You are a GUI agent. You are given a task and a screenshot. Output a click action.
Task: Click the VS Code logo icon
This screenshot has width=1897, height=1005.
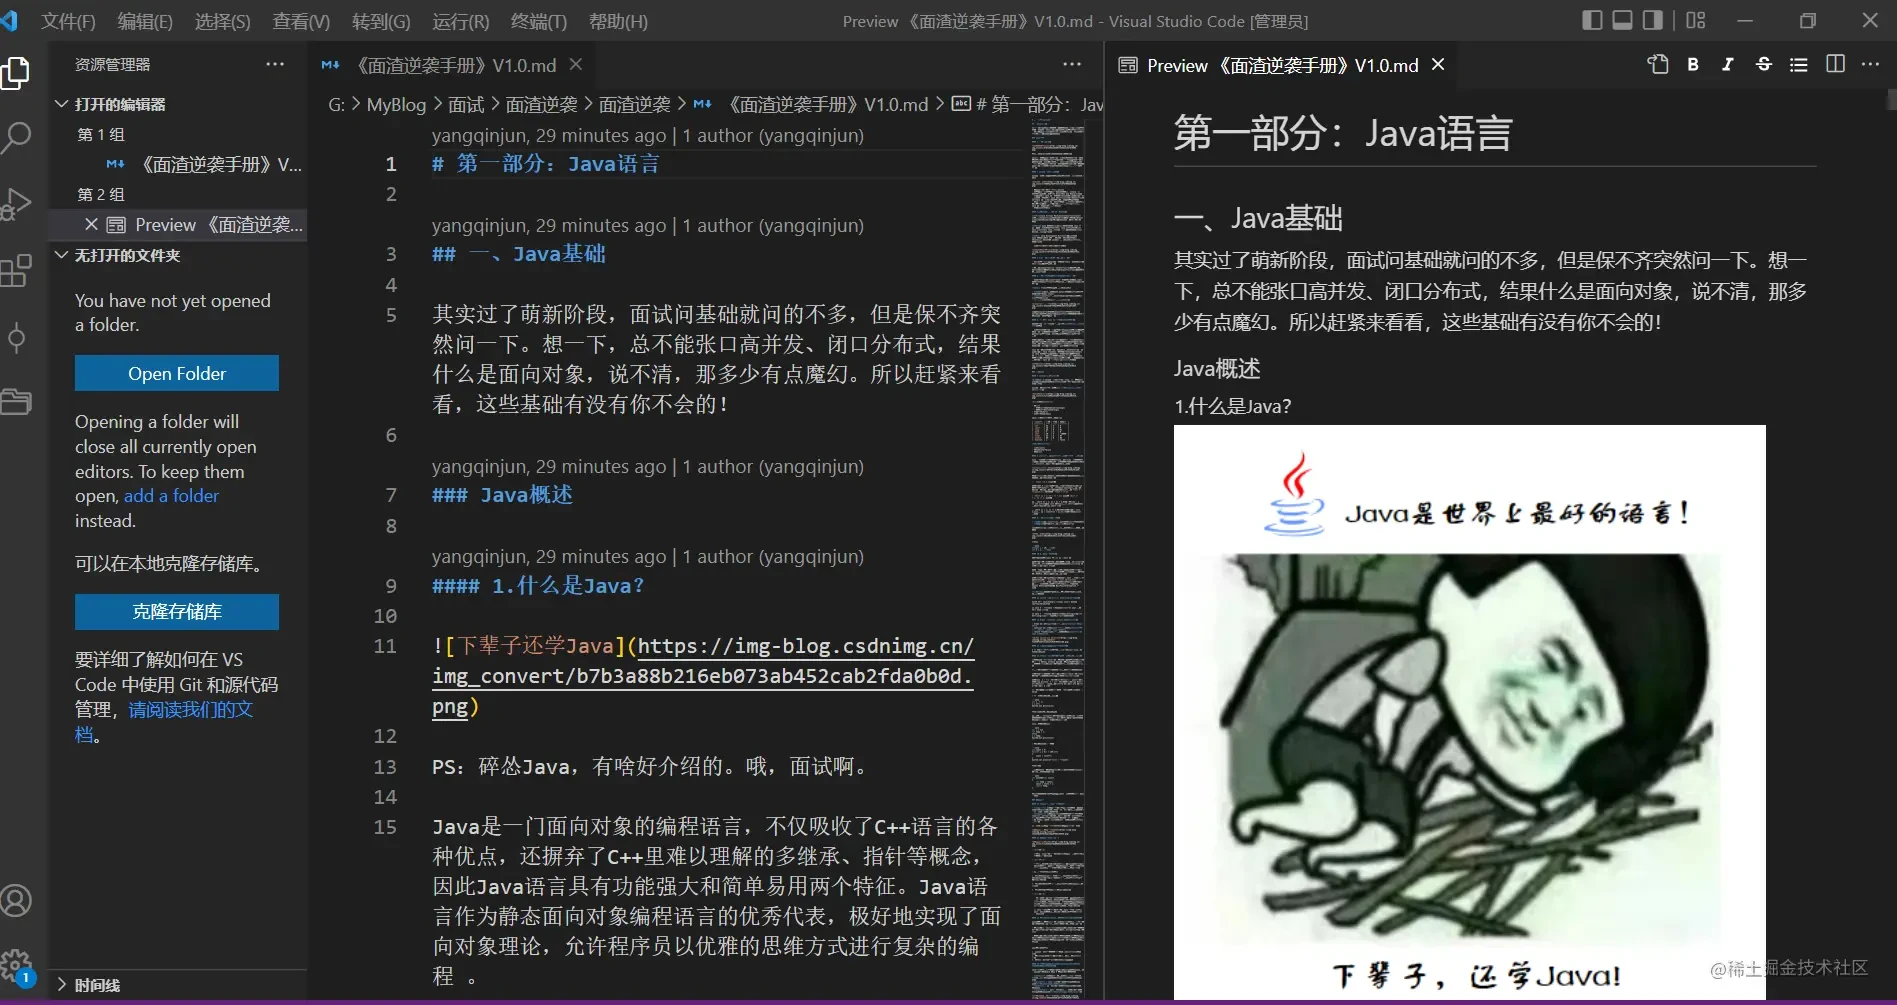(x=9, y=20)
